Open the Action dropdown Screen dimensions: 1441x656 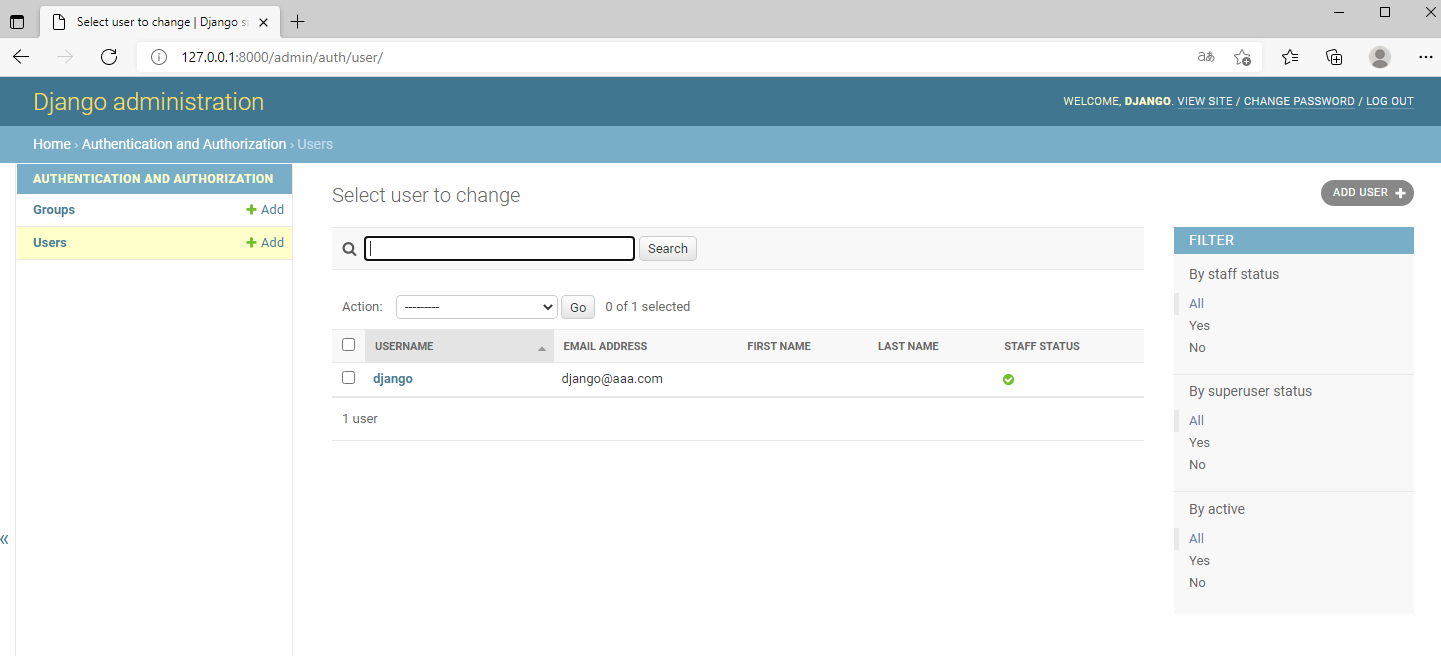click(x=476, y=307)
